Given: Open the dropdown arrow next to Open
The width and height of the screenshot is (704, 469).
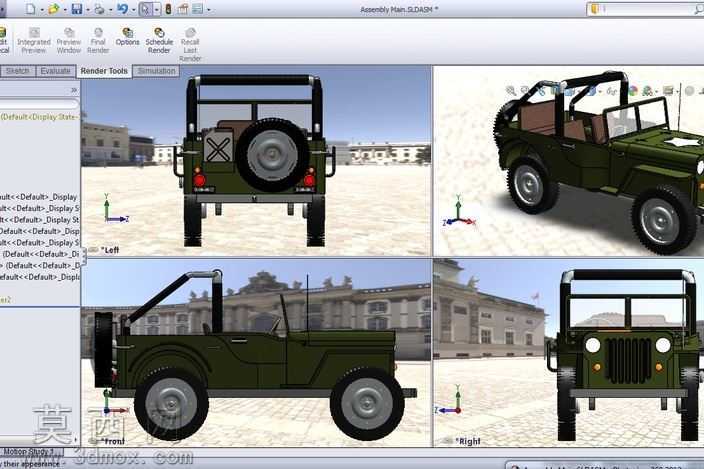Looking at the screenshot, I should coord(65,9).
